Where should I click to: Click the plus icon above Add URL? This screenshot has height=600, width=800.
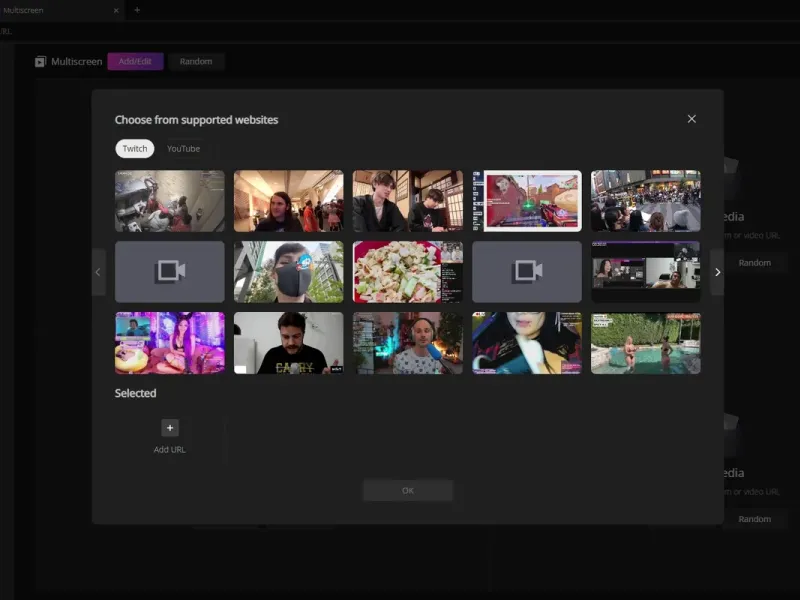(170, 428)
